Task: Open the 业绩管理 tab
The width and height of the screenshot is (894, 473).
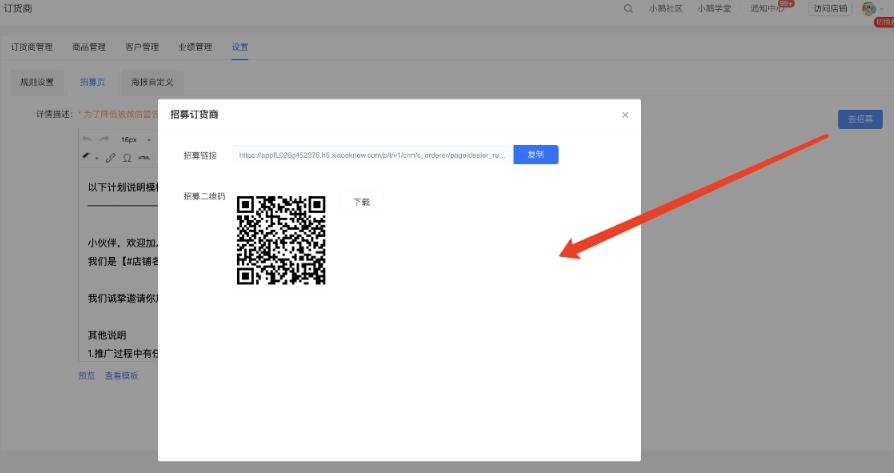Action: pos(195,47)
